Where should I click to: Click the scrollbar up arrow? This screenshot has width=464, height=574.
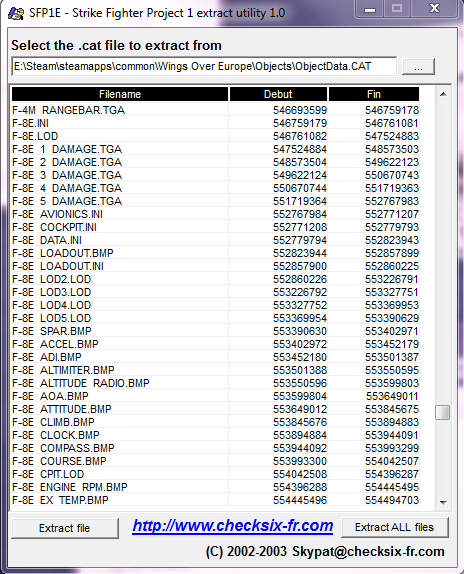[443, 94]
